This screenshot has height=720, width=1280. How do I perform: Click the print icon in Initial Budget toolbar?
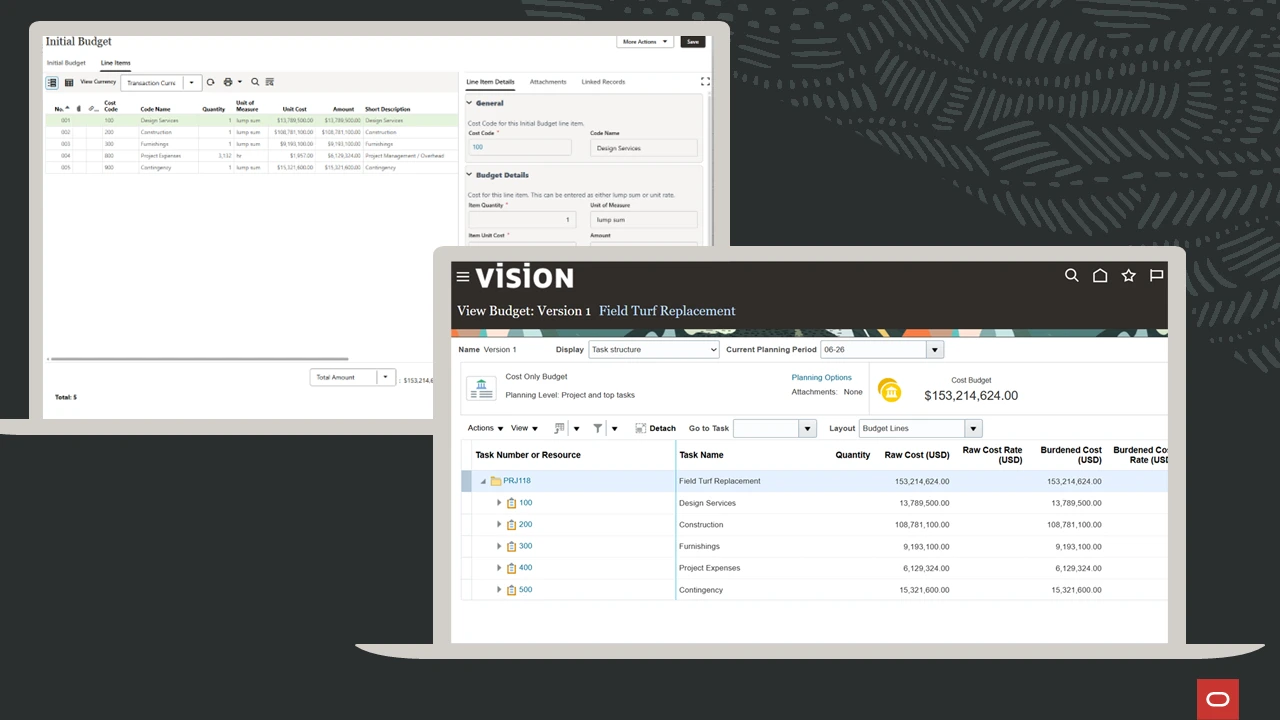click(228, 82)
